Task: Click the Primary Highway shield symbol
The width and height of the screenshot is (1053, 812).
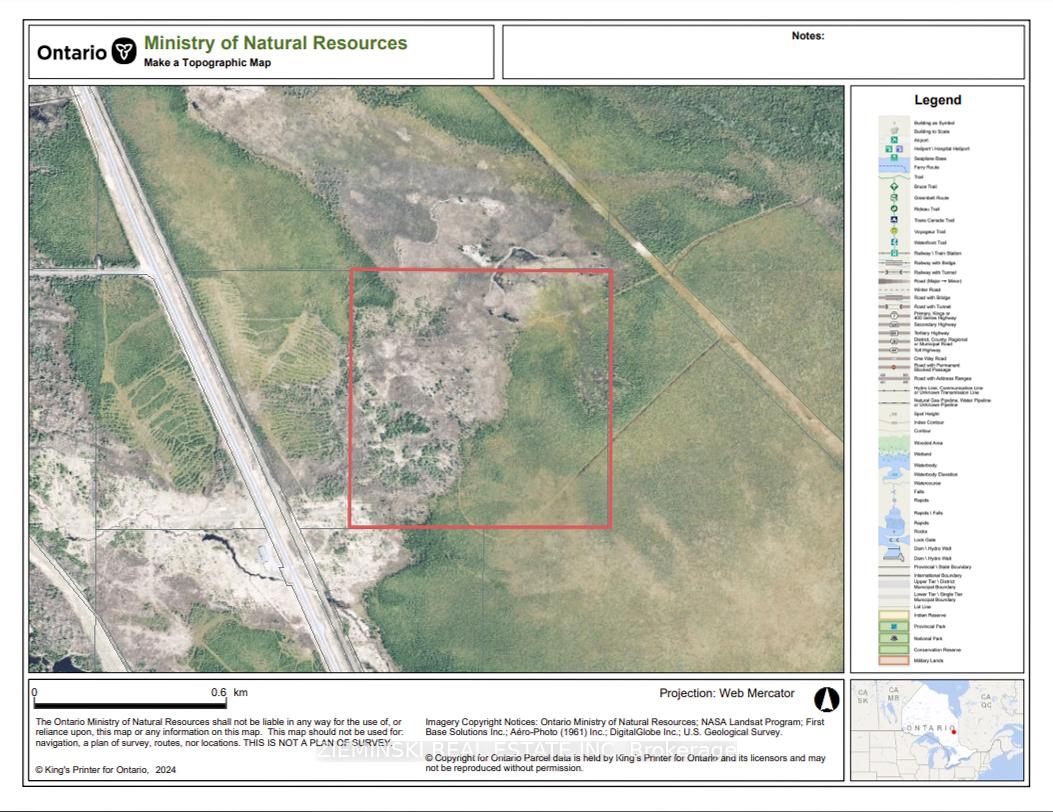Action: pos(894,316)
